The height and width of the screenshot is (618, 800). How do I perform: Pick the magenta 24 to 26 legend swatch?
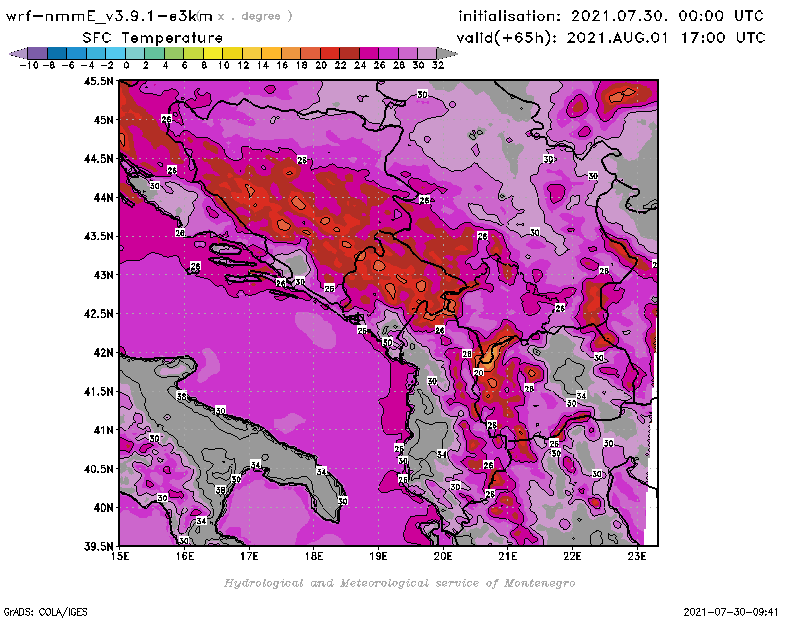click(x=368, y=53)
